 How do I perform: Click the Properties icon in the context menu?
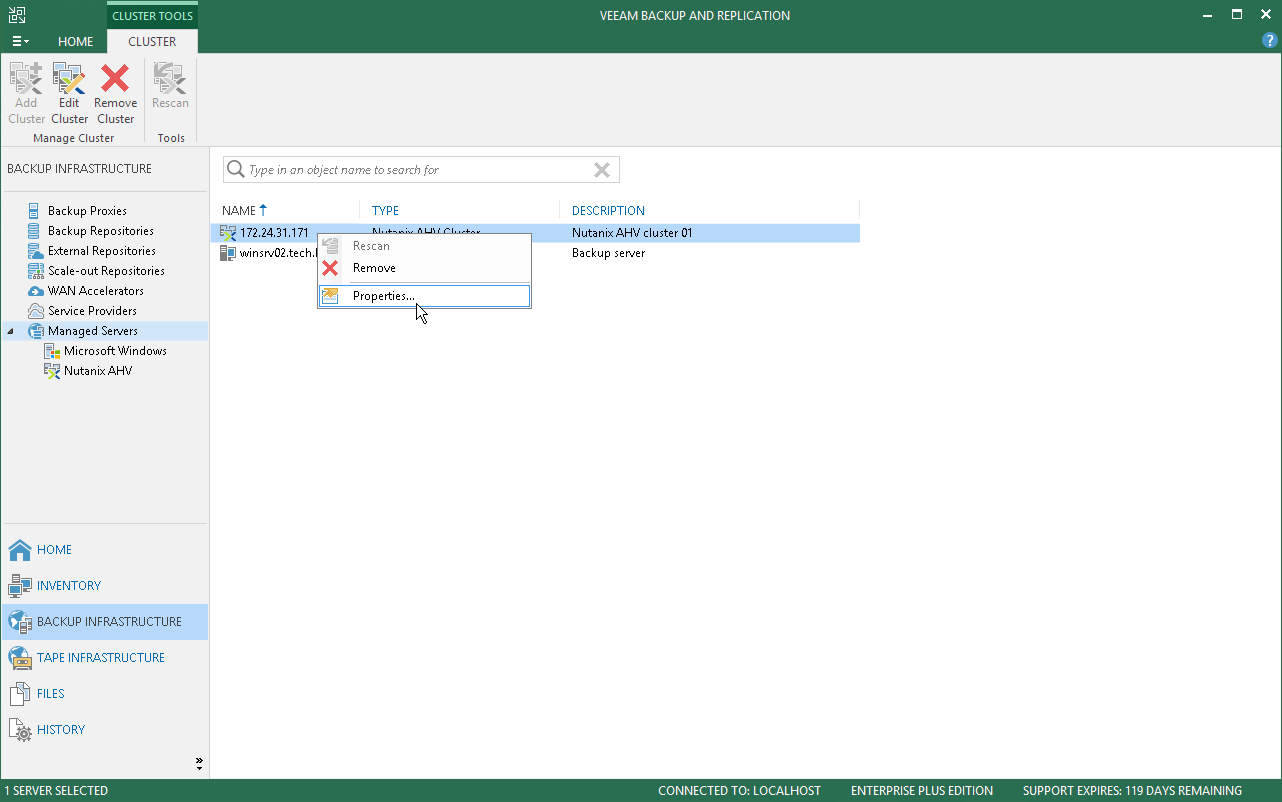click(x=330, y=296)
